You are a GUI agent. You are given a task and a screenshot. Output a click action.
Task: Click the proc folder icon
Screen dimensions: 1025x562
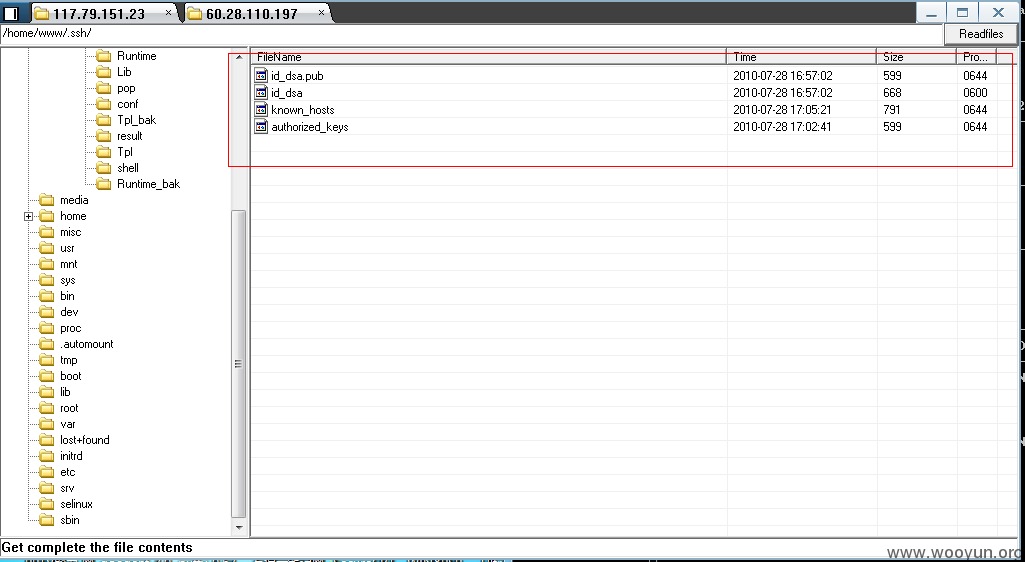[46, 328]
